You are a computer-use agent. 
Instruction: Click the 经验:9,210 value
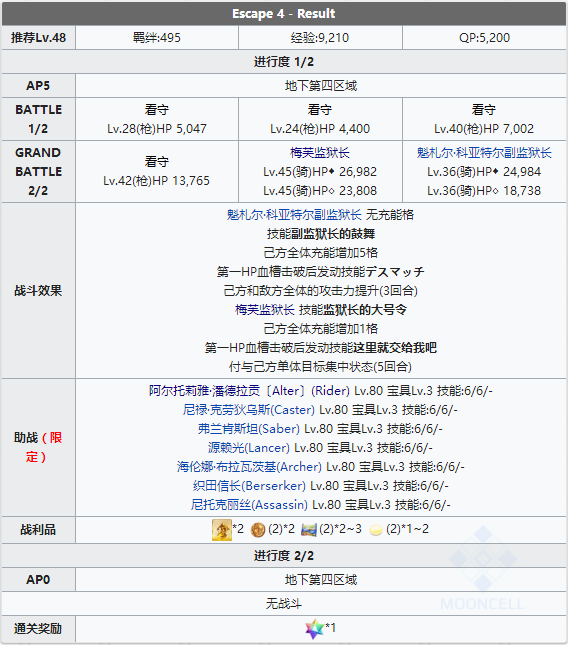pyautogui.click(x=320, y=38)
